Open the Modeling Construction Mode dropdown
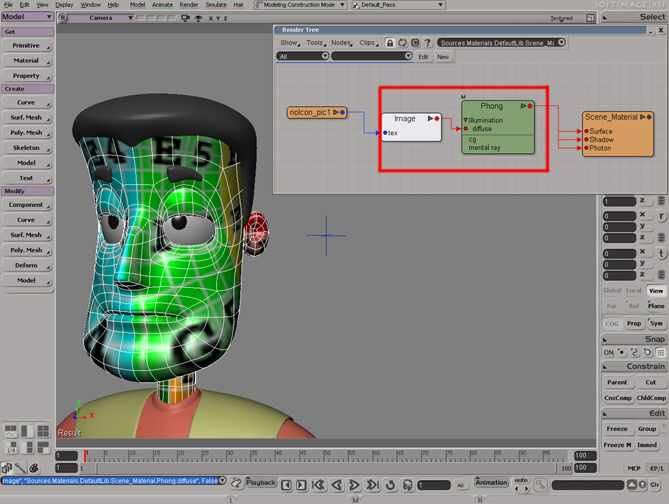This screenshot has height=504, width=669. pos(299,5)
